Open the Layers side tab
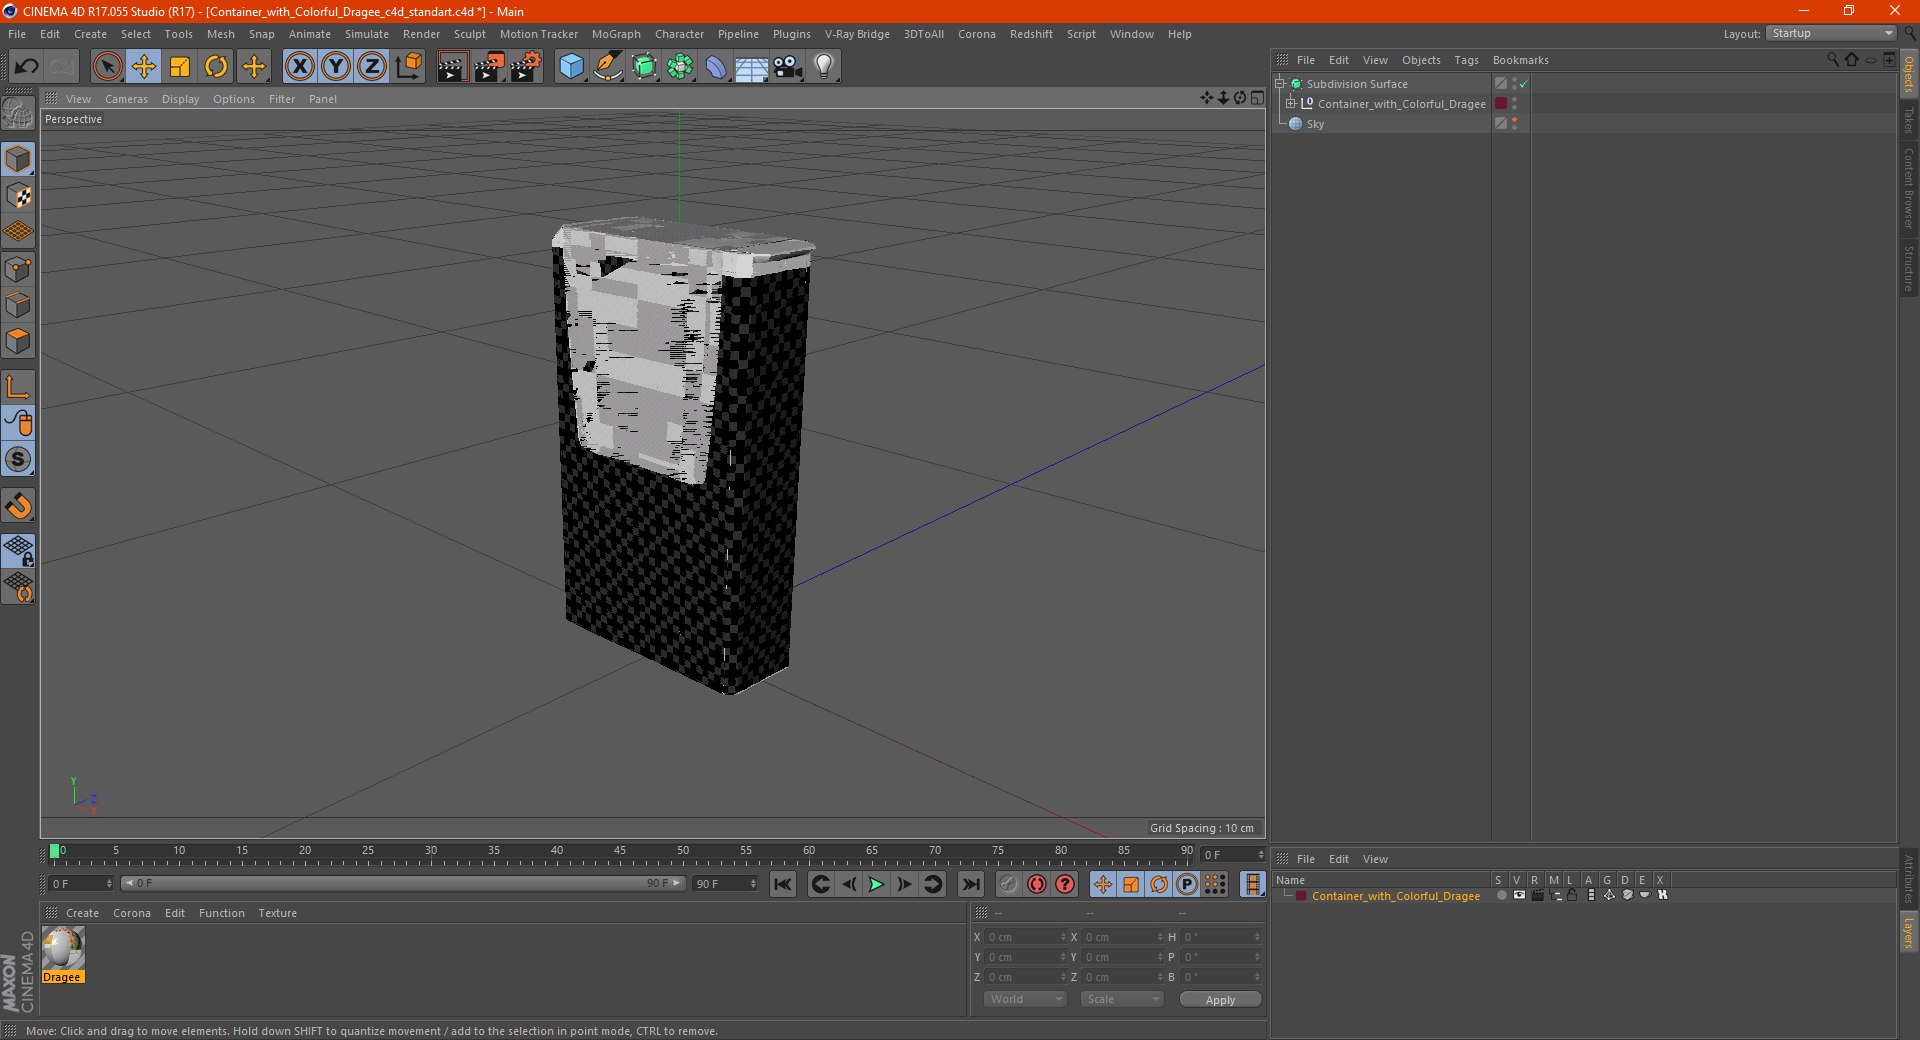The width and height of the screenshot is (1920, 1040). pos(1909,933)
